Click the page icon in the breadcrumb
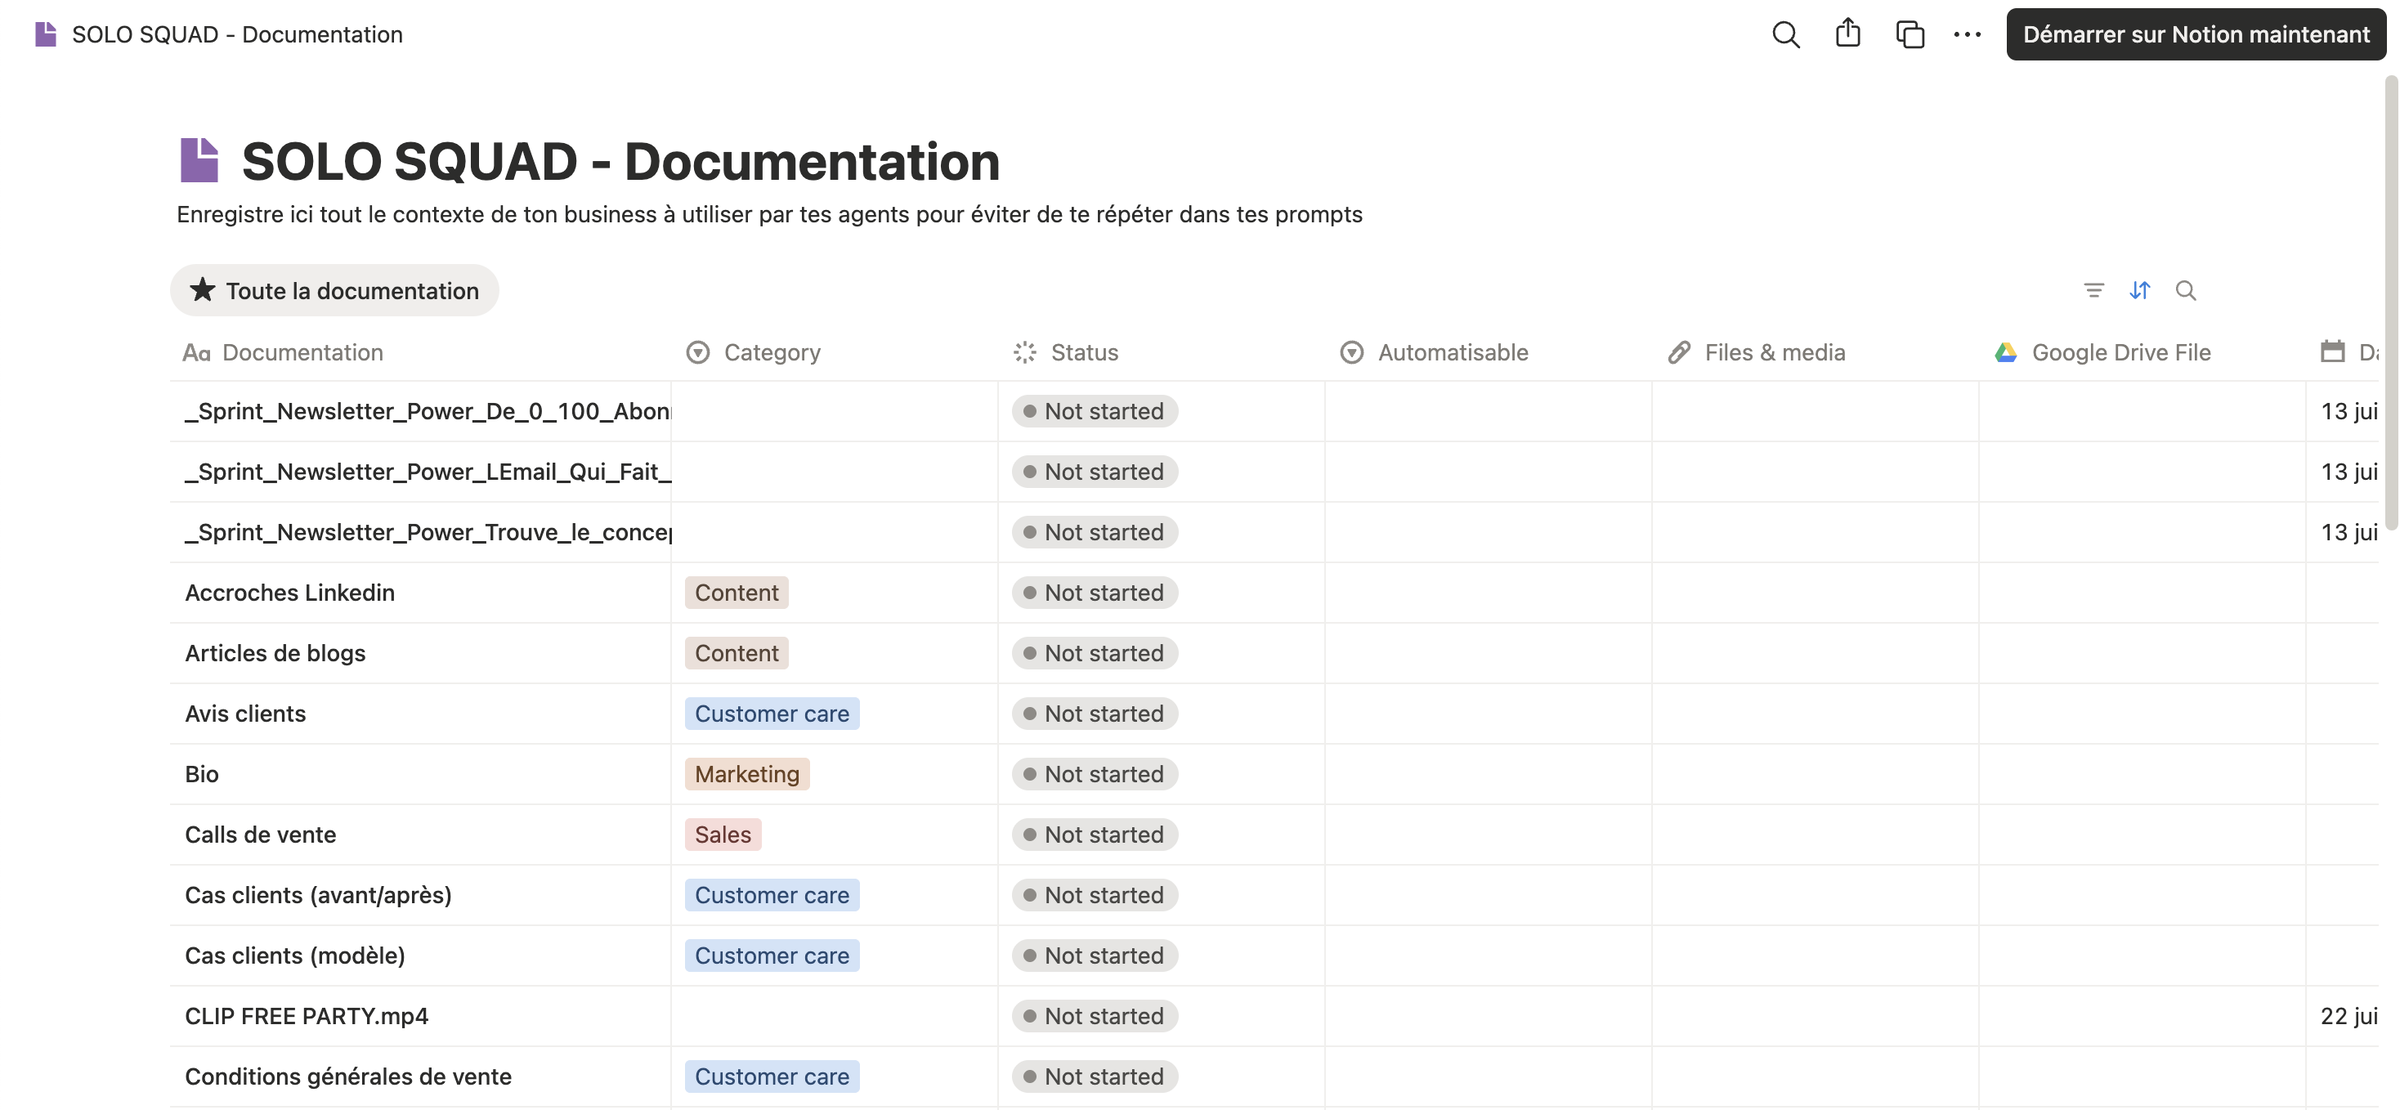Image resolution: width=2400 pixels, height=1110 pixels. click(x=46, y=35)
